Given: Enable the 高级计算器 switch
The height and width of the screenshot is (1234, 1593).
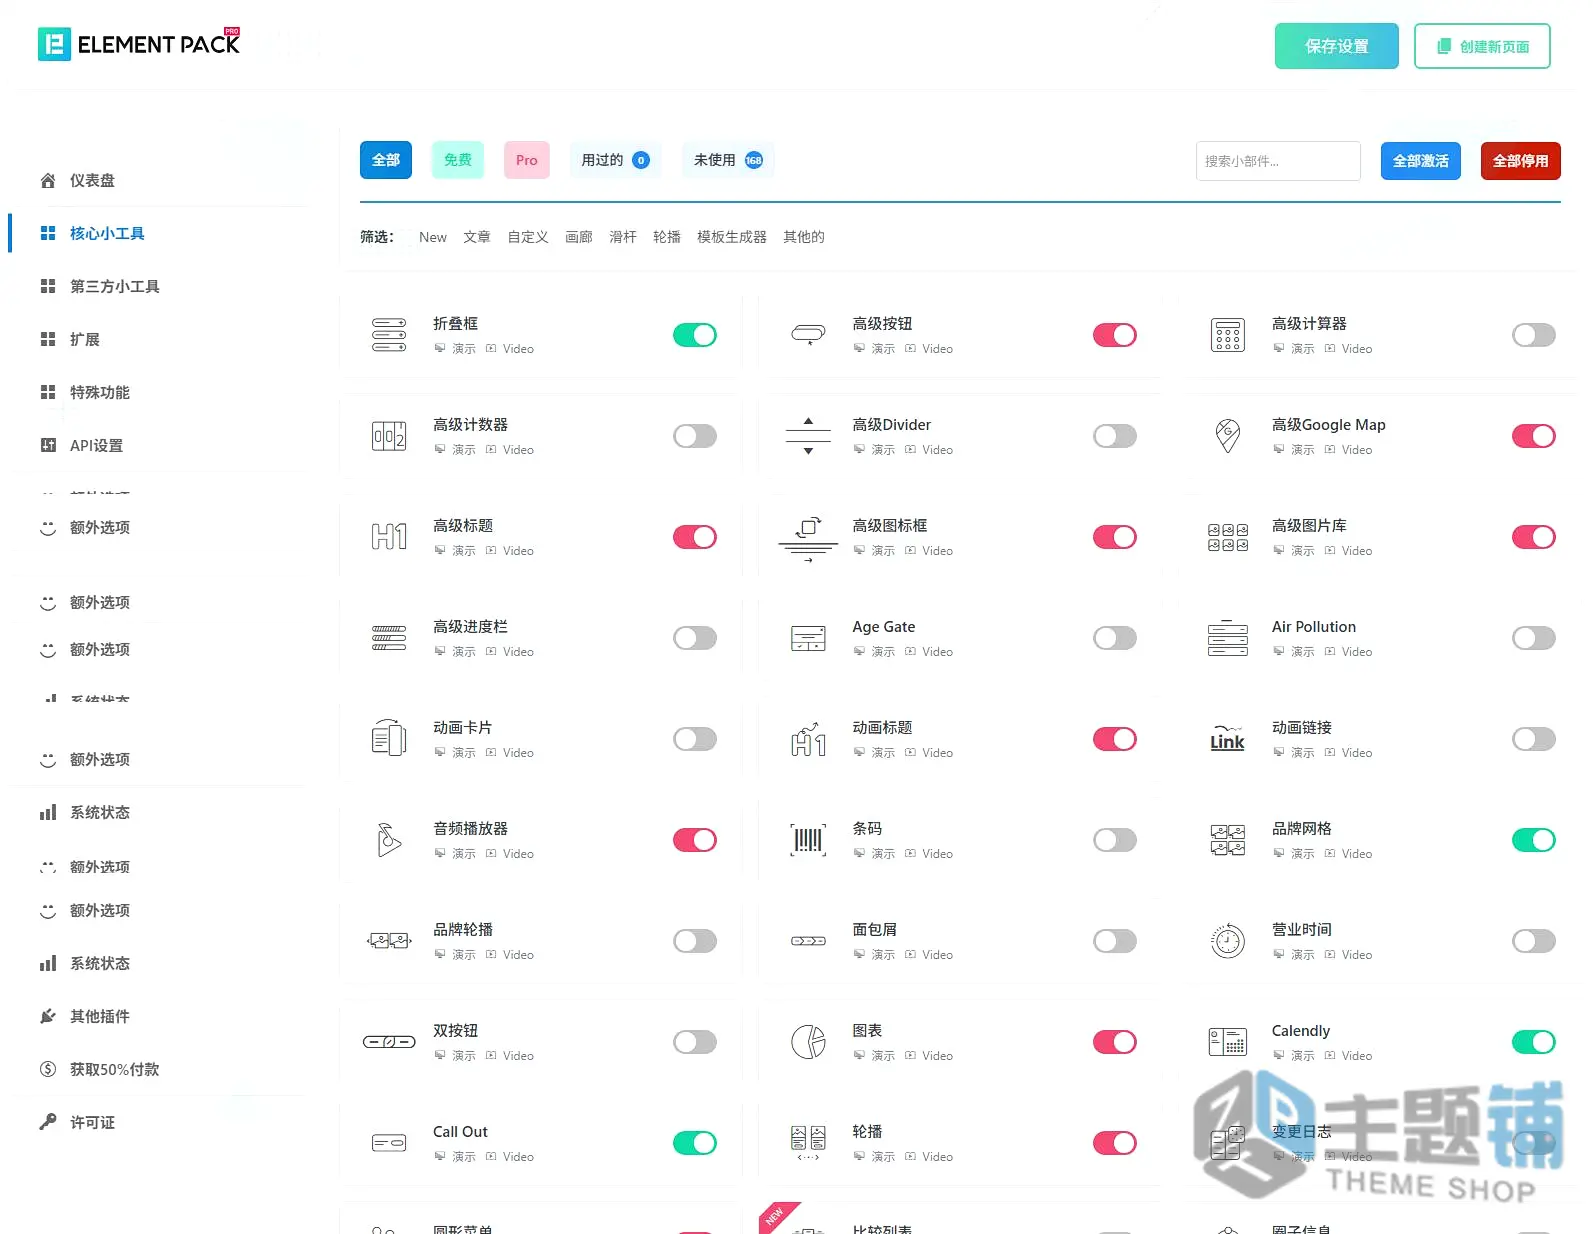Looking at the screenshot, I should [x=1534, y=335].
